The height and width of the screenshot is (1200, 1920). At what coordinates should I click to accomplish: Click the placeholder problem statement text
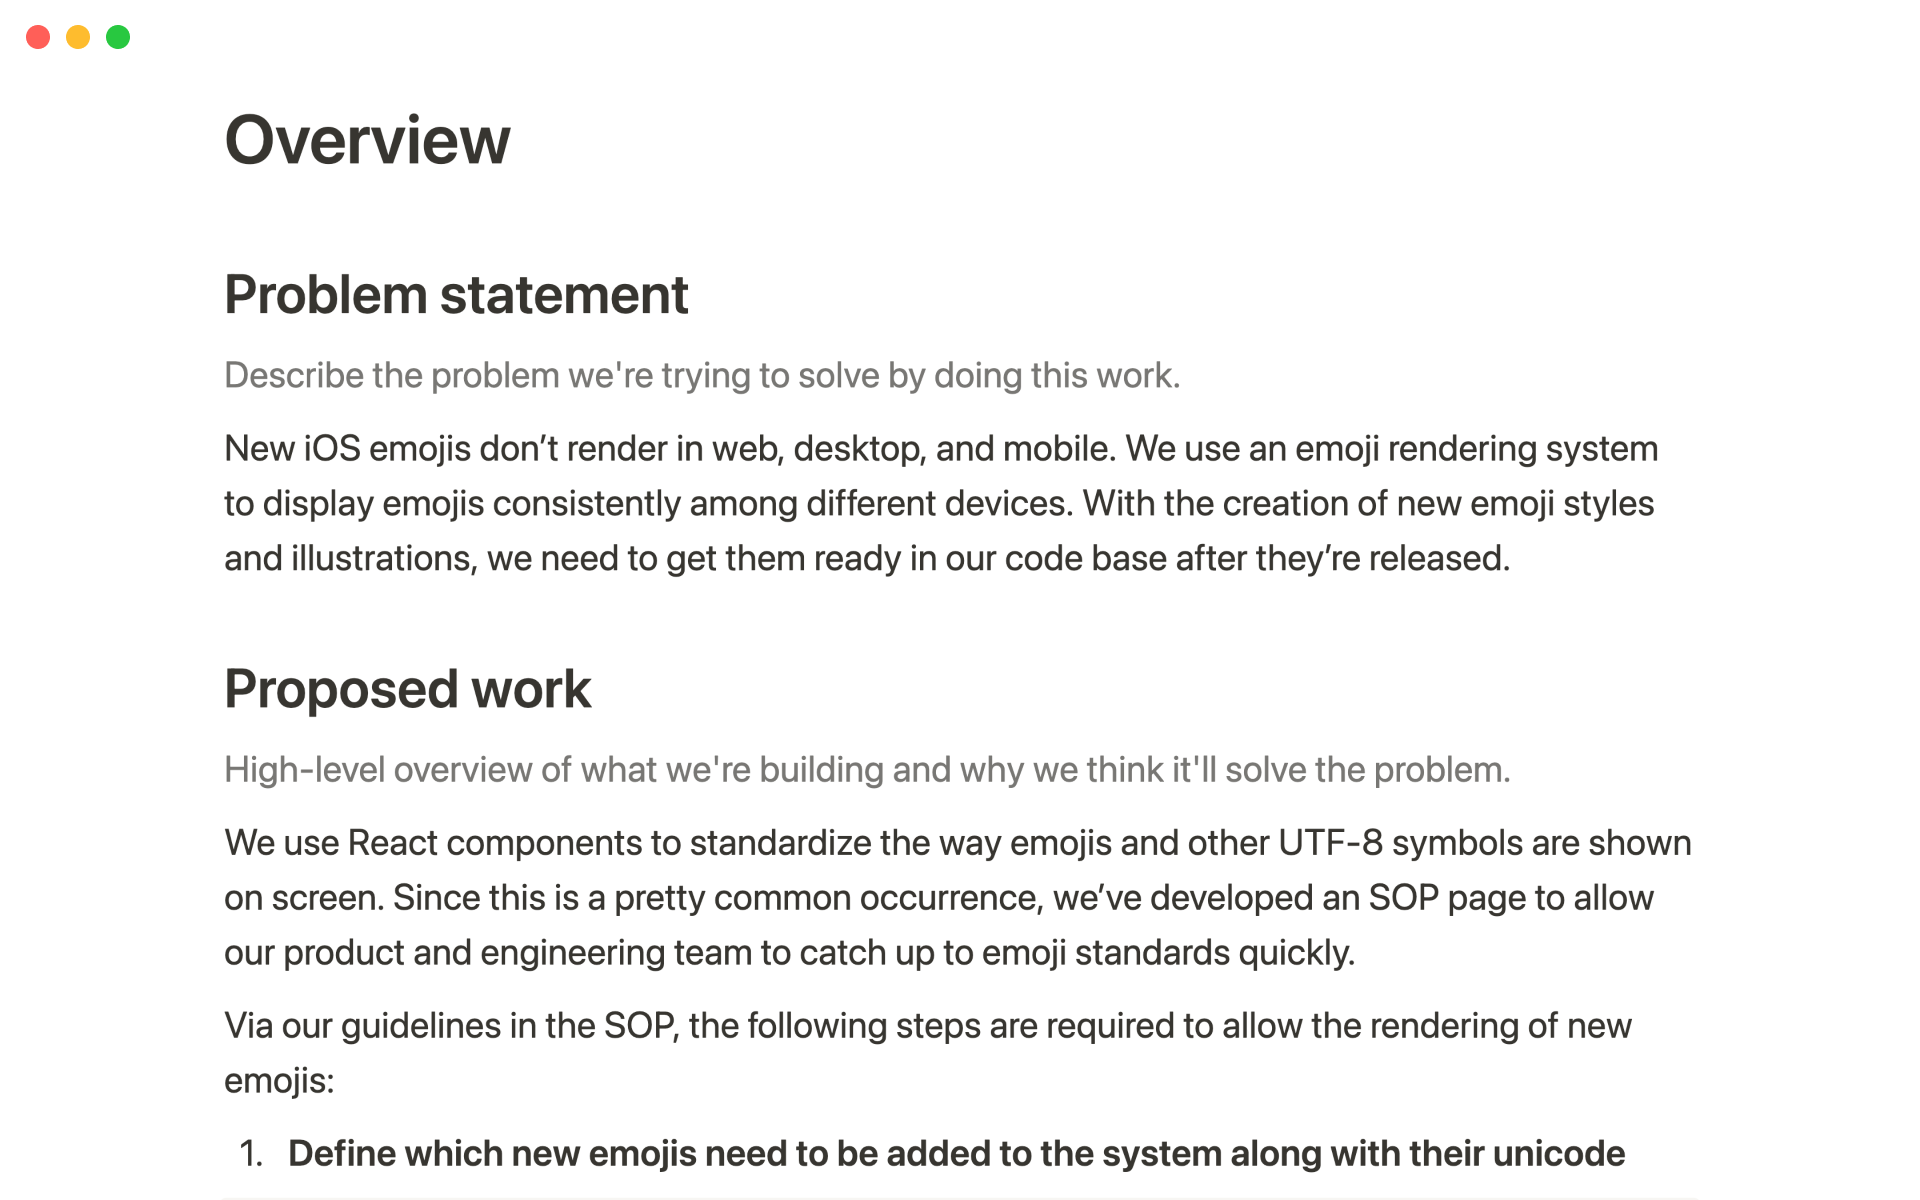coord(701,373)
